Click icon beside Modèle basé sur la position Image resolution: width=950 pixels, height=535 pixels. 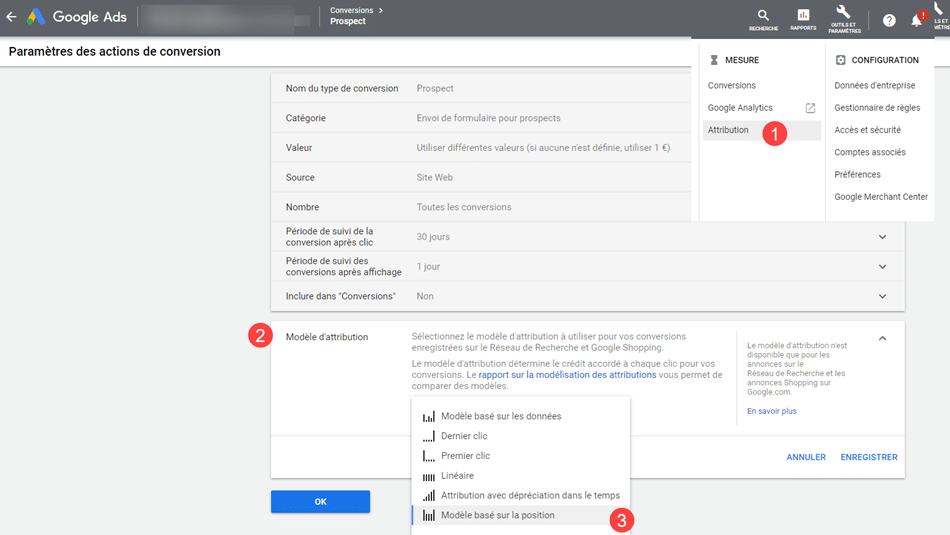(428, 516)
